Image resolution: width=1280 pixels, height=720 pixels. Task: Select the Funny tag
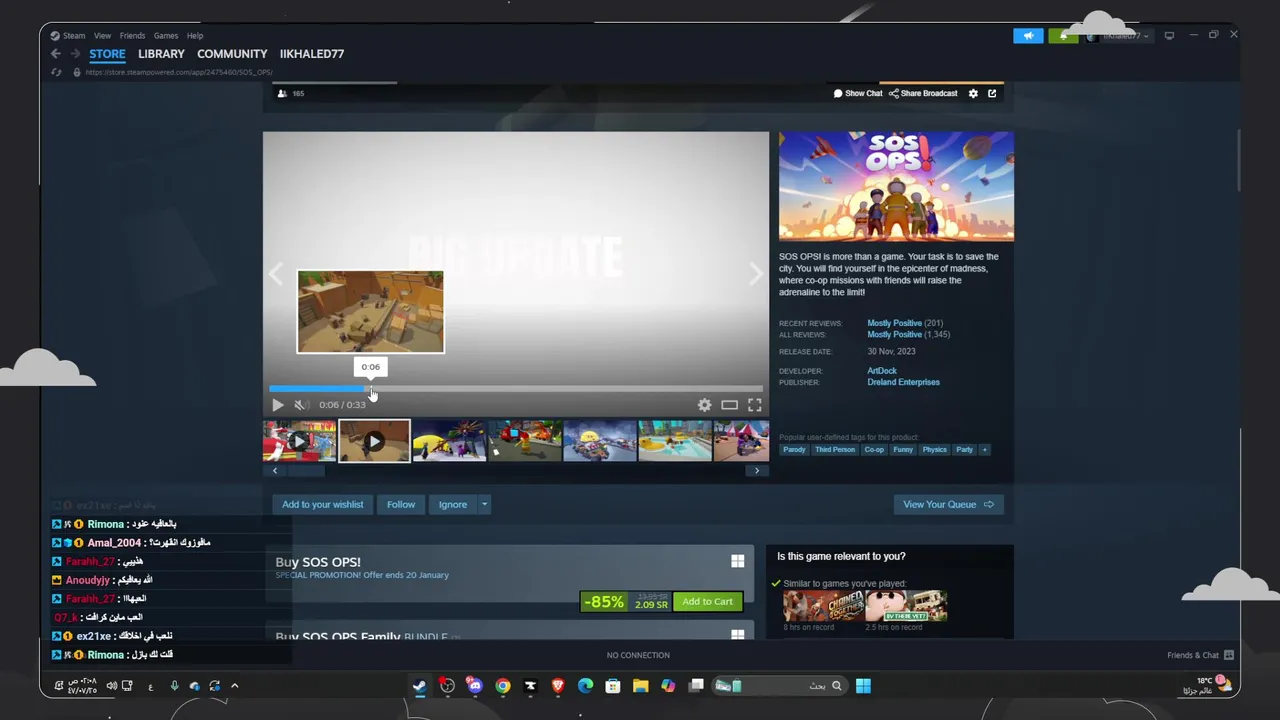tap(903, 450)
